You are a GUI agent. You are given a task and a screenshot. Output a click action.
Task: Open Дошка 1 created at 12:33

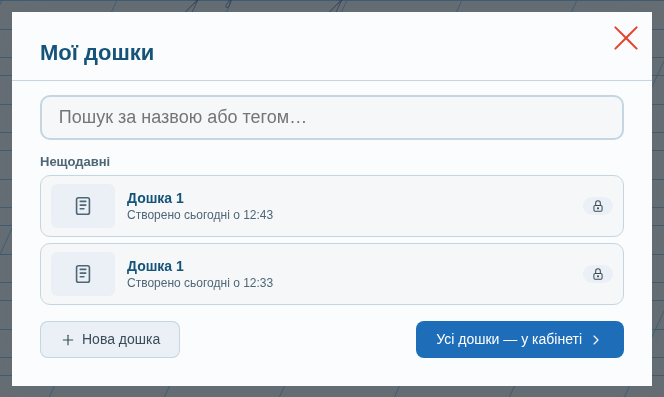click(x=332, y=274)
